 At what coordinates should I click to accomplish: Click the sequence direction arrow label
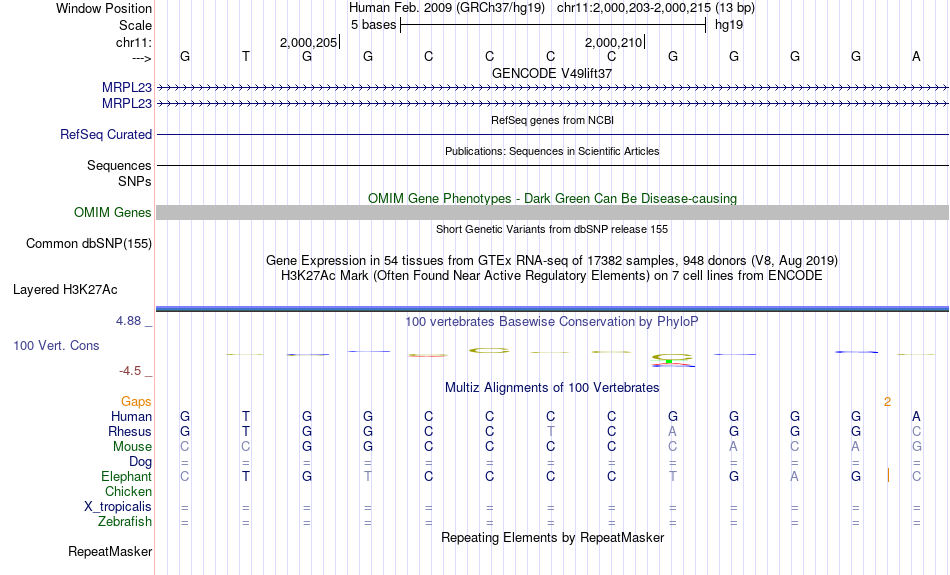coord(141,58)
